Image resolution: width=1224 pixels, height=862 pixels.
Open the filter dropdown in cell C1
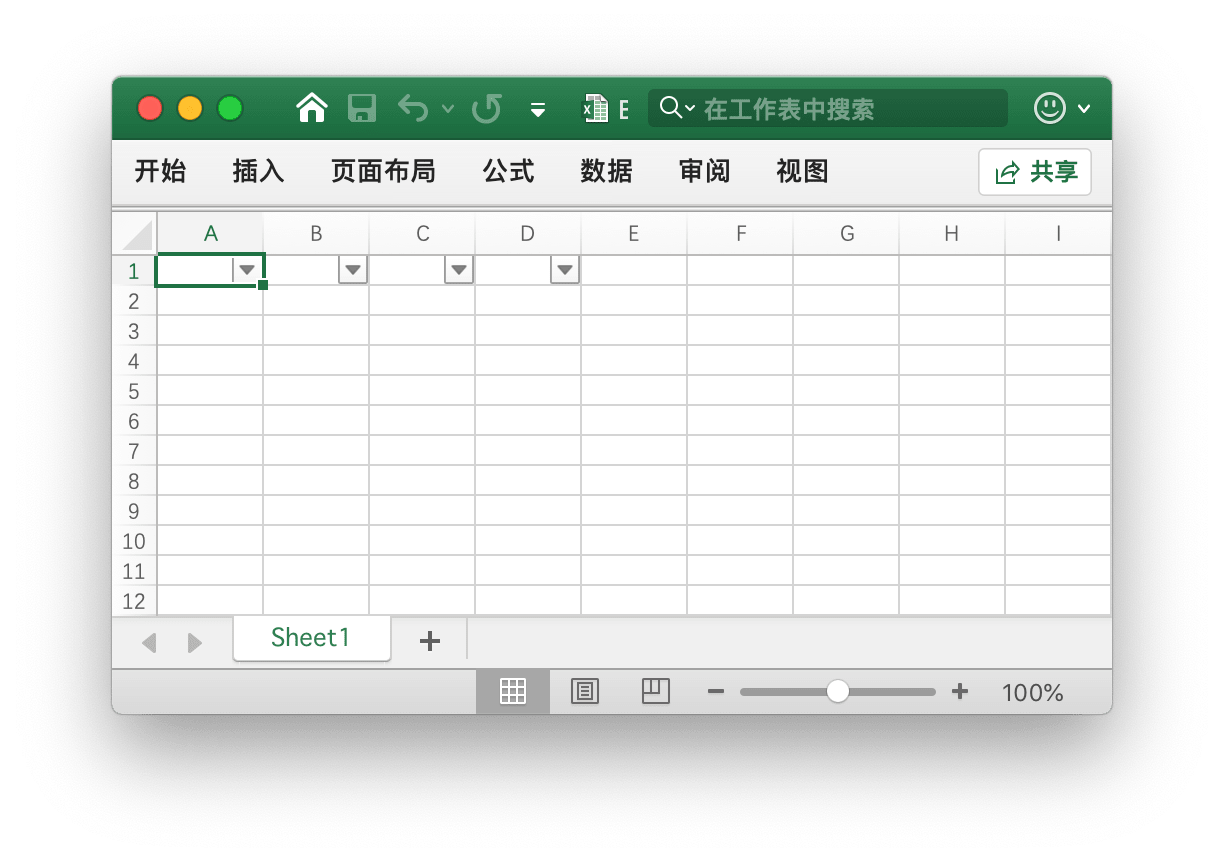pyautogui.click(x=459, y=269)
